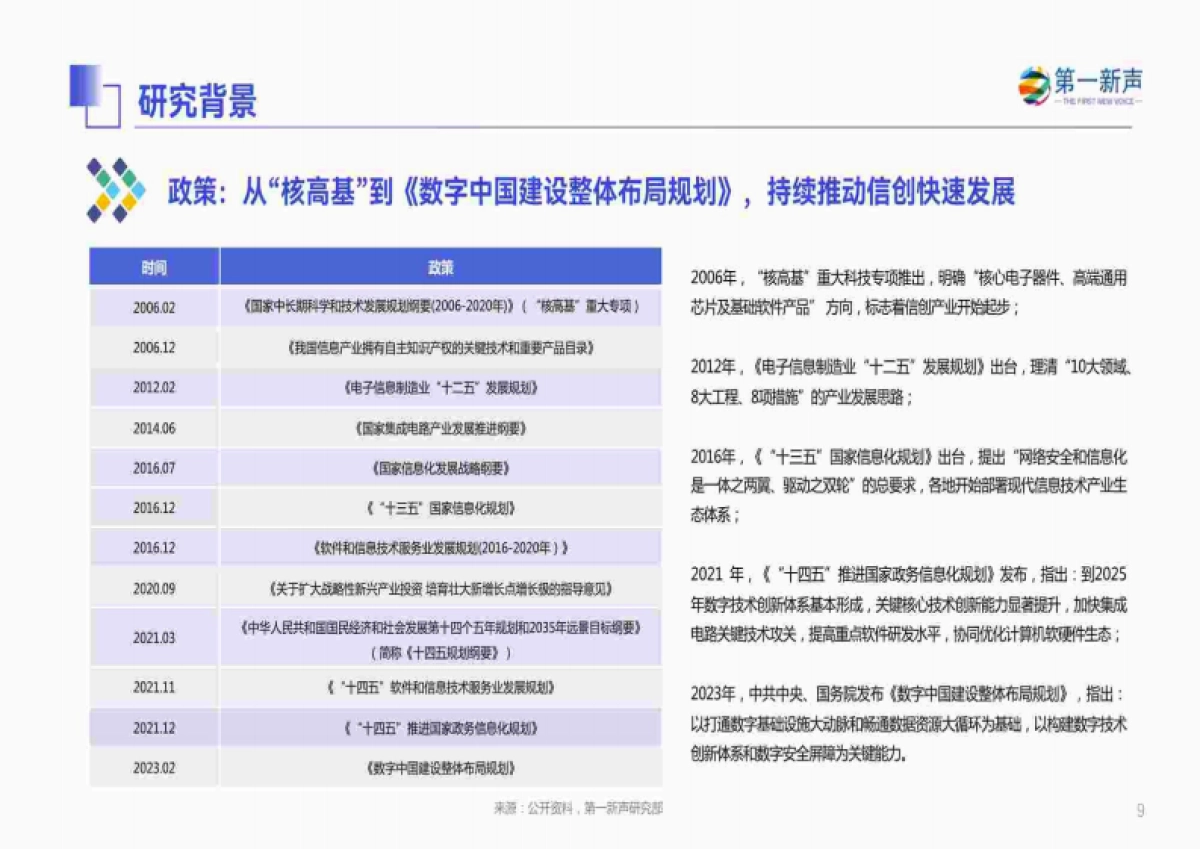Viewport: 1200px width, 849px height.
Task: Select the blue diamond at the top of the icon cluster
Action: [120, 166]
